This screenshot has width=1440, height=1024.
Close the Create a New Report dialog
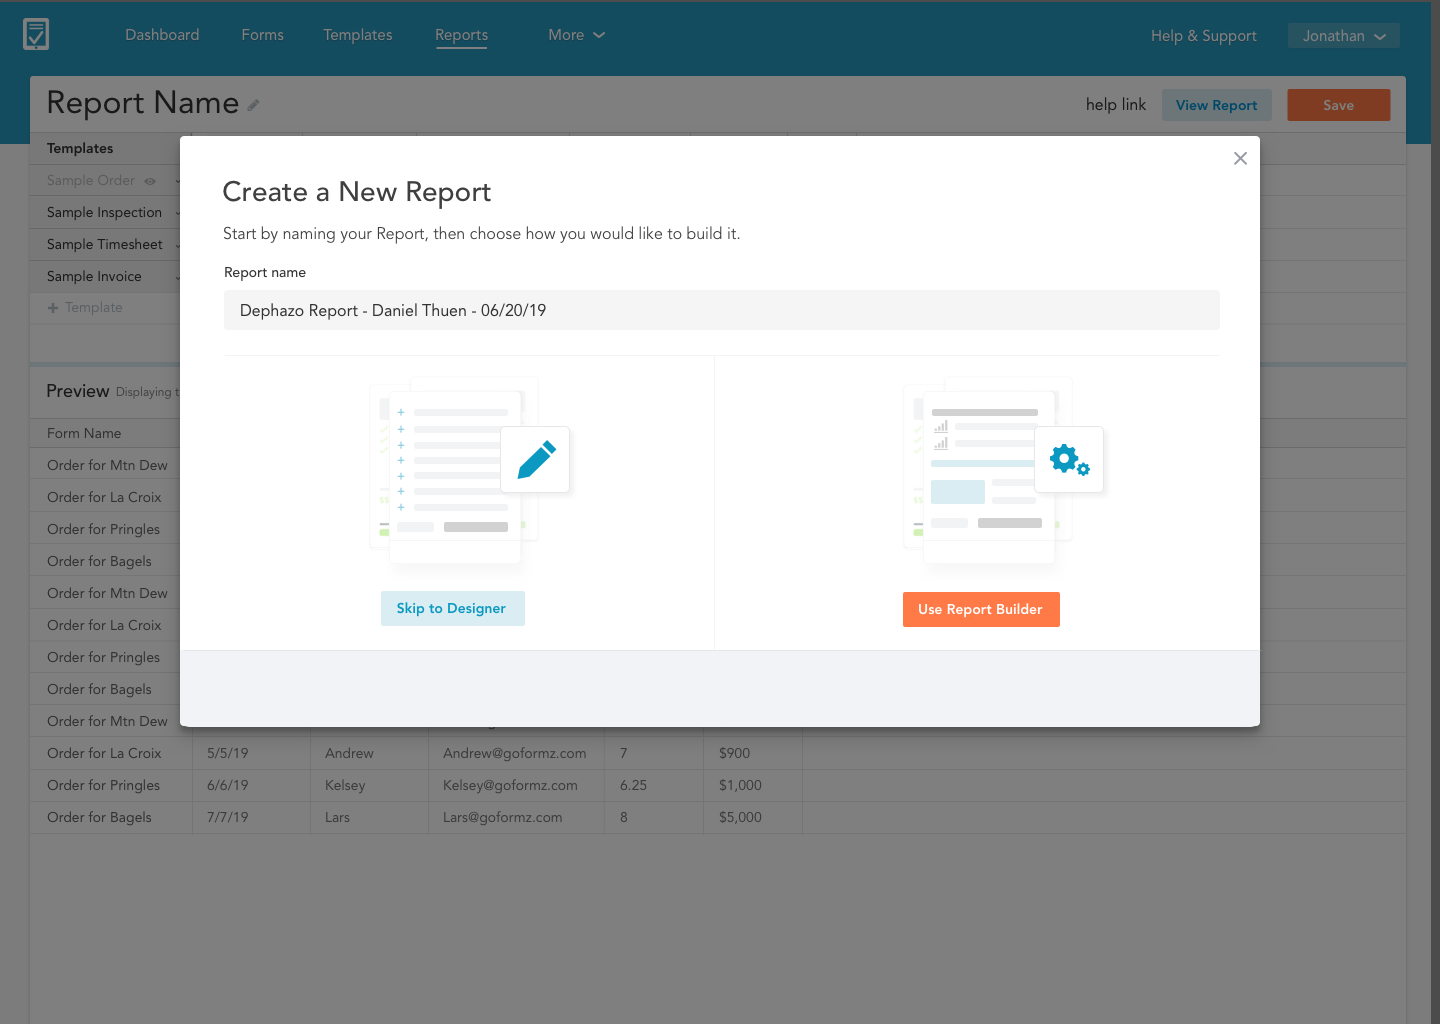(1240, 158)
